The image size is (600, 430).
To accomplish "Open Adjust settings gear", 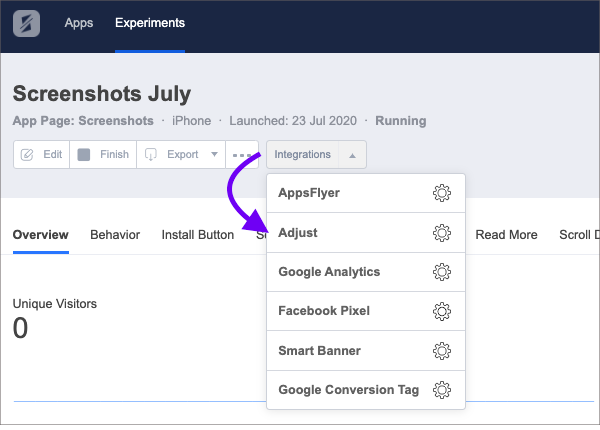I will click(x=442, y=233).
